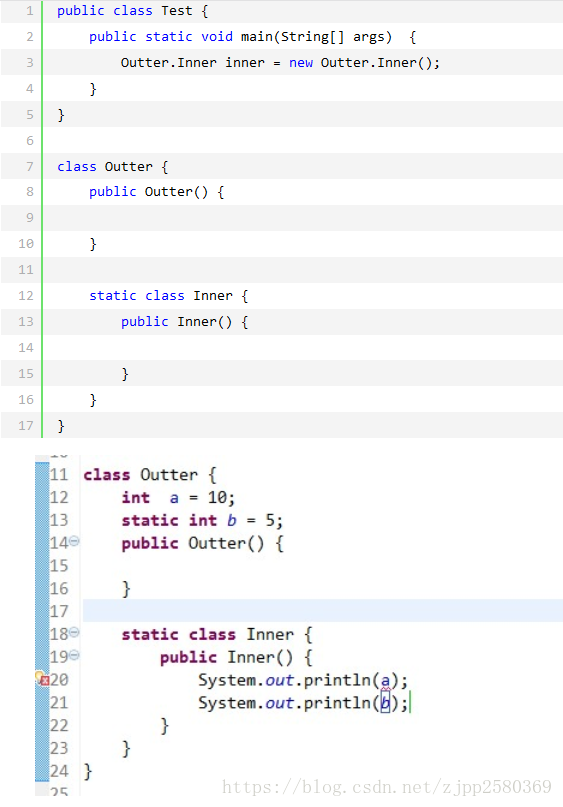Click 'public Inner() {' on line 13

(185, 322)
